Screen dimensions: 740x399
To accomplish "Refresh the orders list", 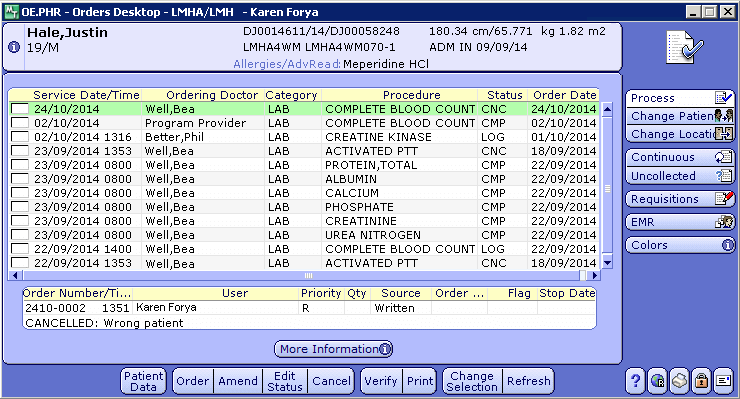I will (x=529, y=381).
